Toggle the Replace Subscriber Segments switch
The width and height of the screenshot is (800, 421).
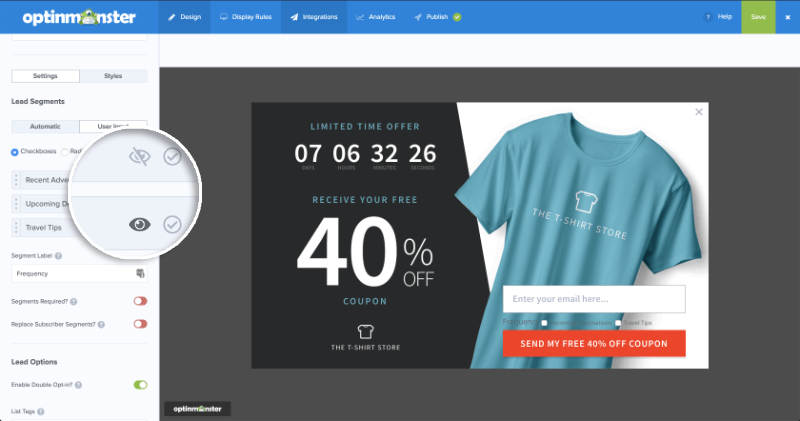(140, 324)
